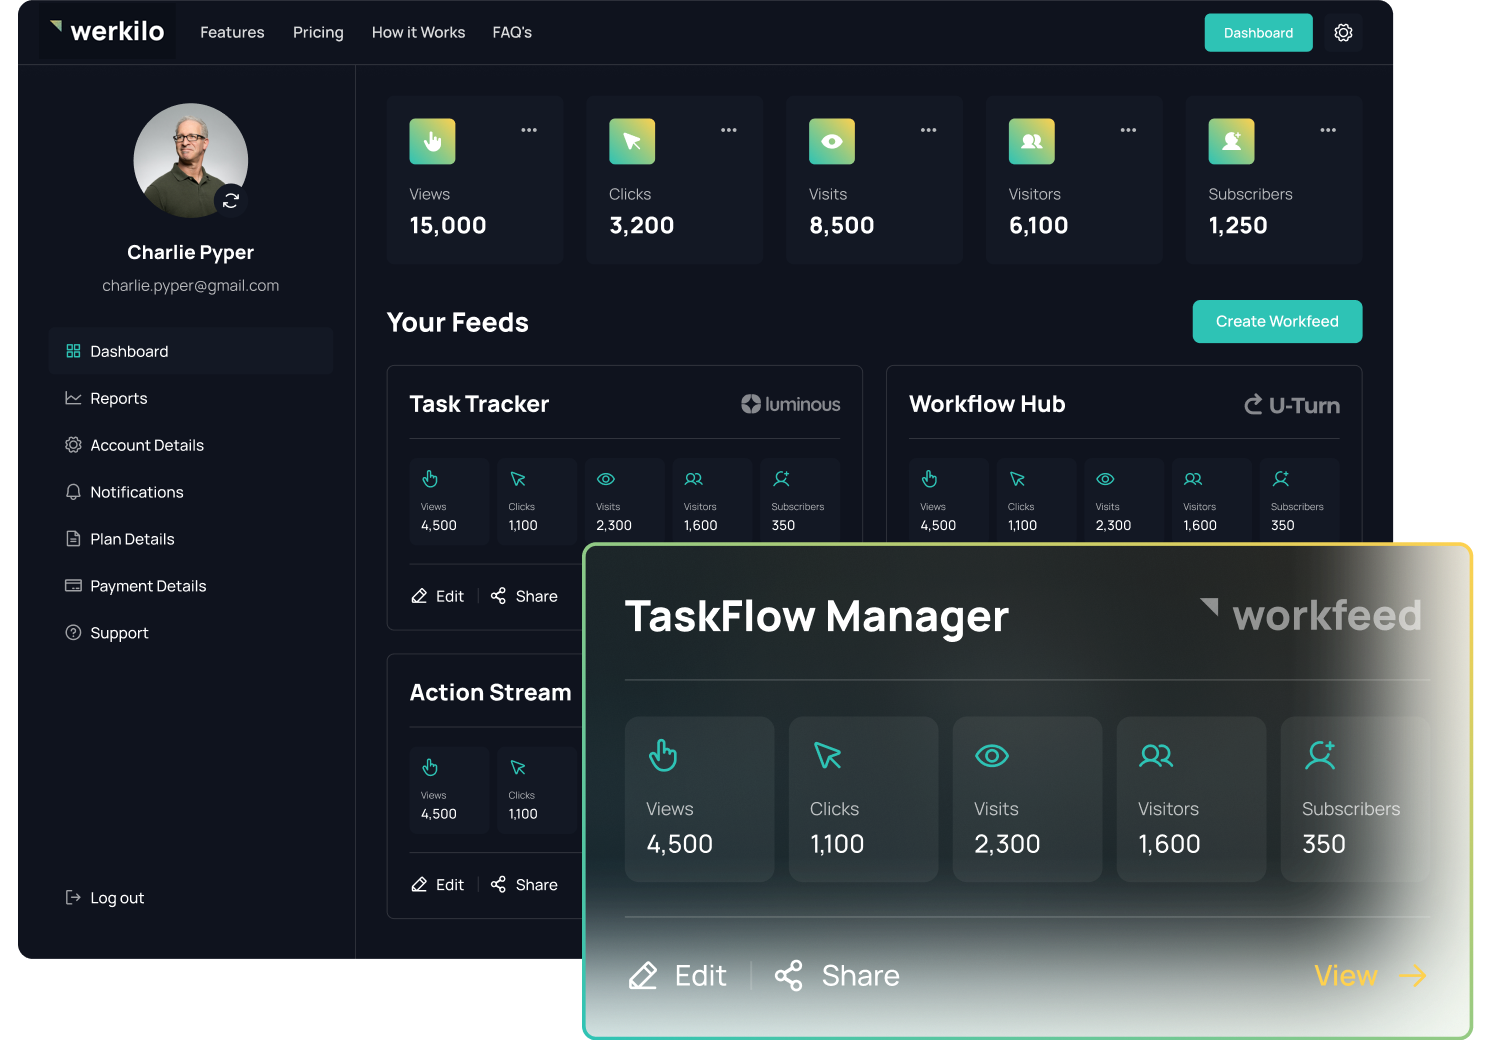Click Subscribers tile in Task Tracker card
The height and width of the screenshot is (1040, 1492).
[799, 501]
